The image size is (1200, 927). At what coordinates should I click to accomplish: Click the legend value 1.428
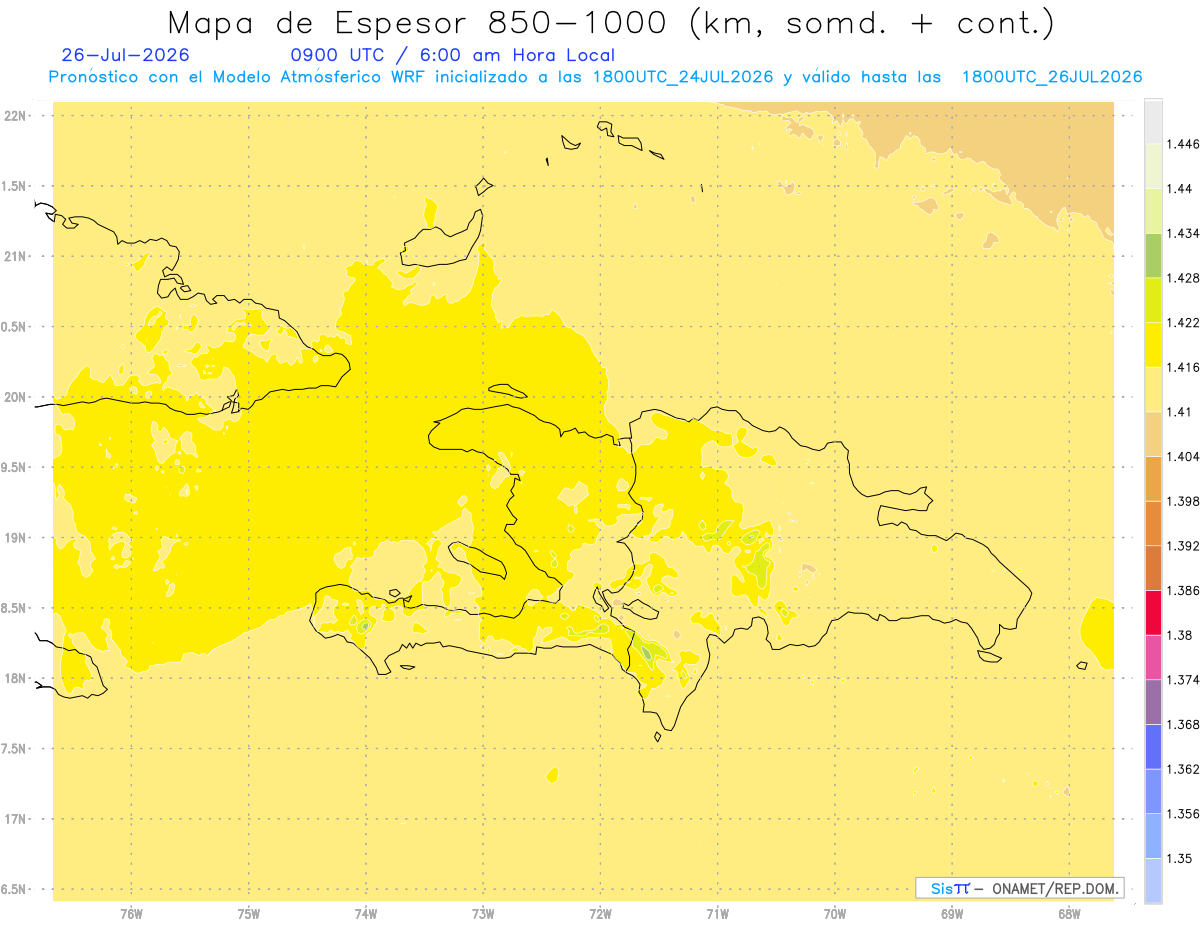pos(1183,278)
